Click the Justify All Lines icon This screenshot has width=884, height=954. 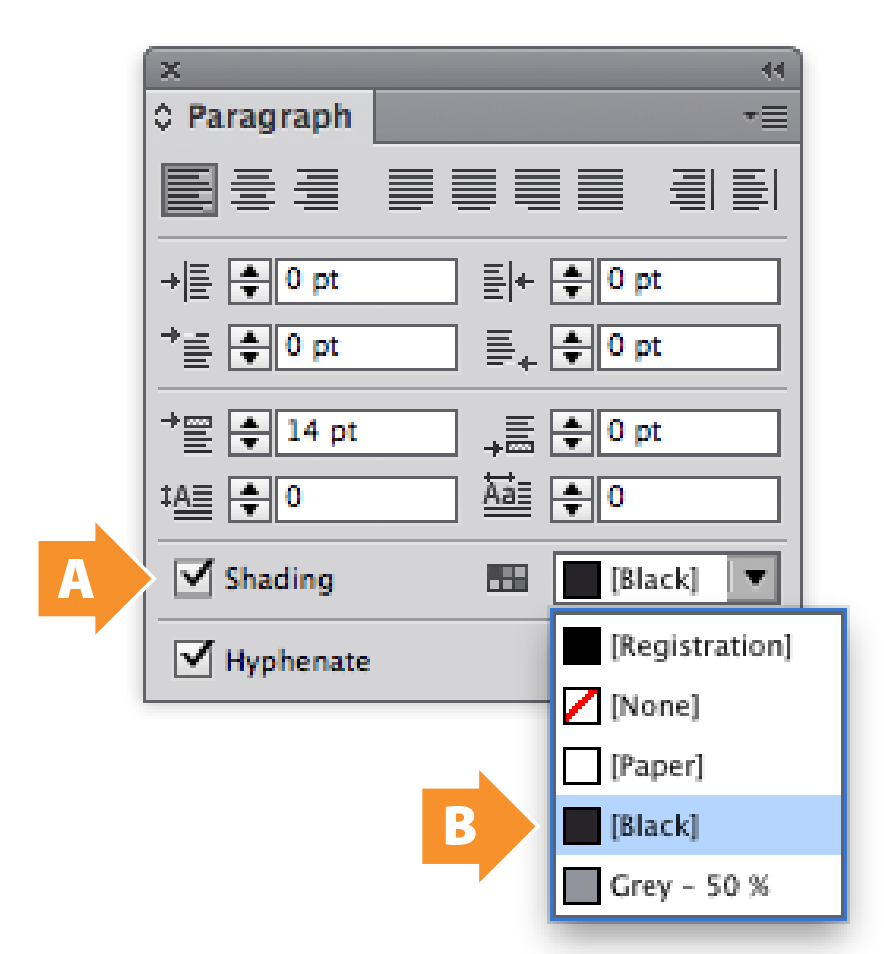coord(600,189)
